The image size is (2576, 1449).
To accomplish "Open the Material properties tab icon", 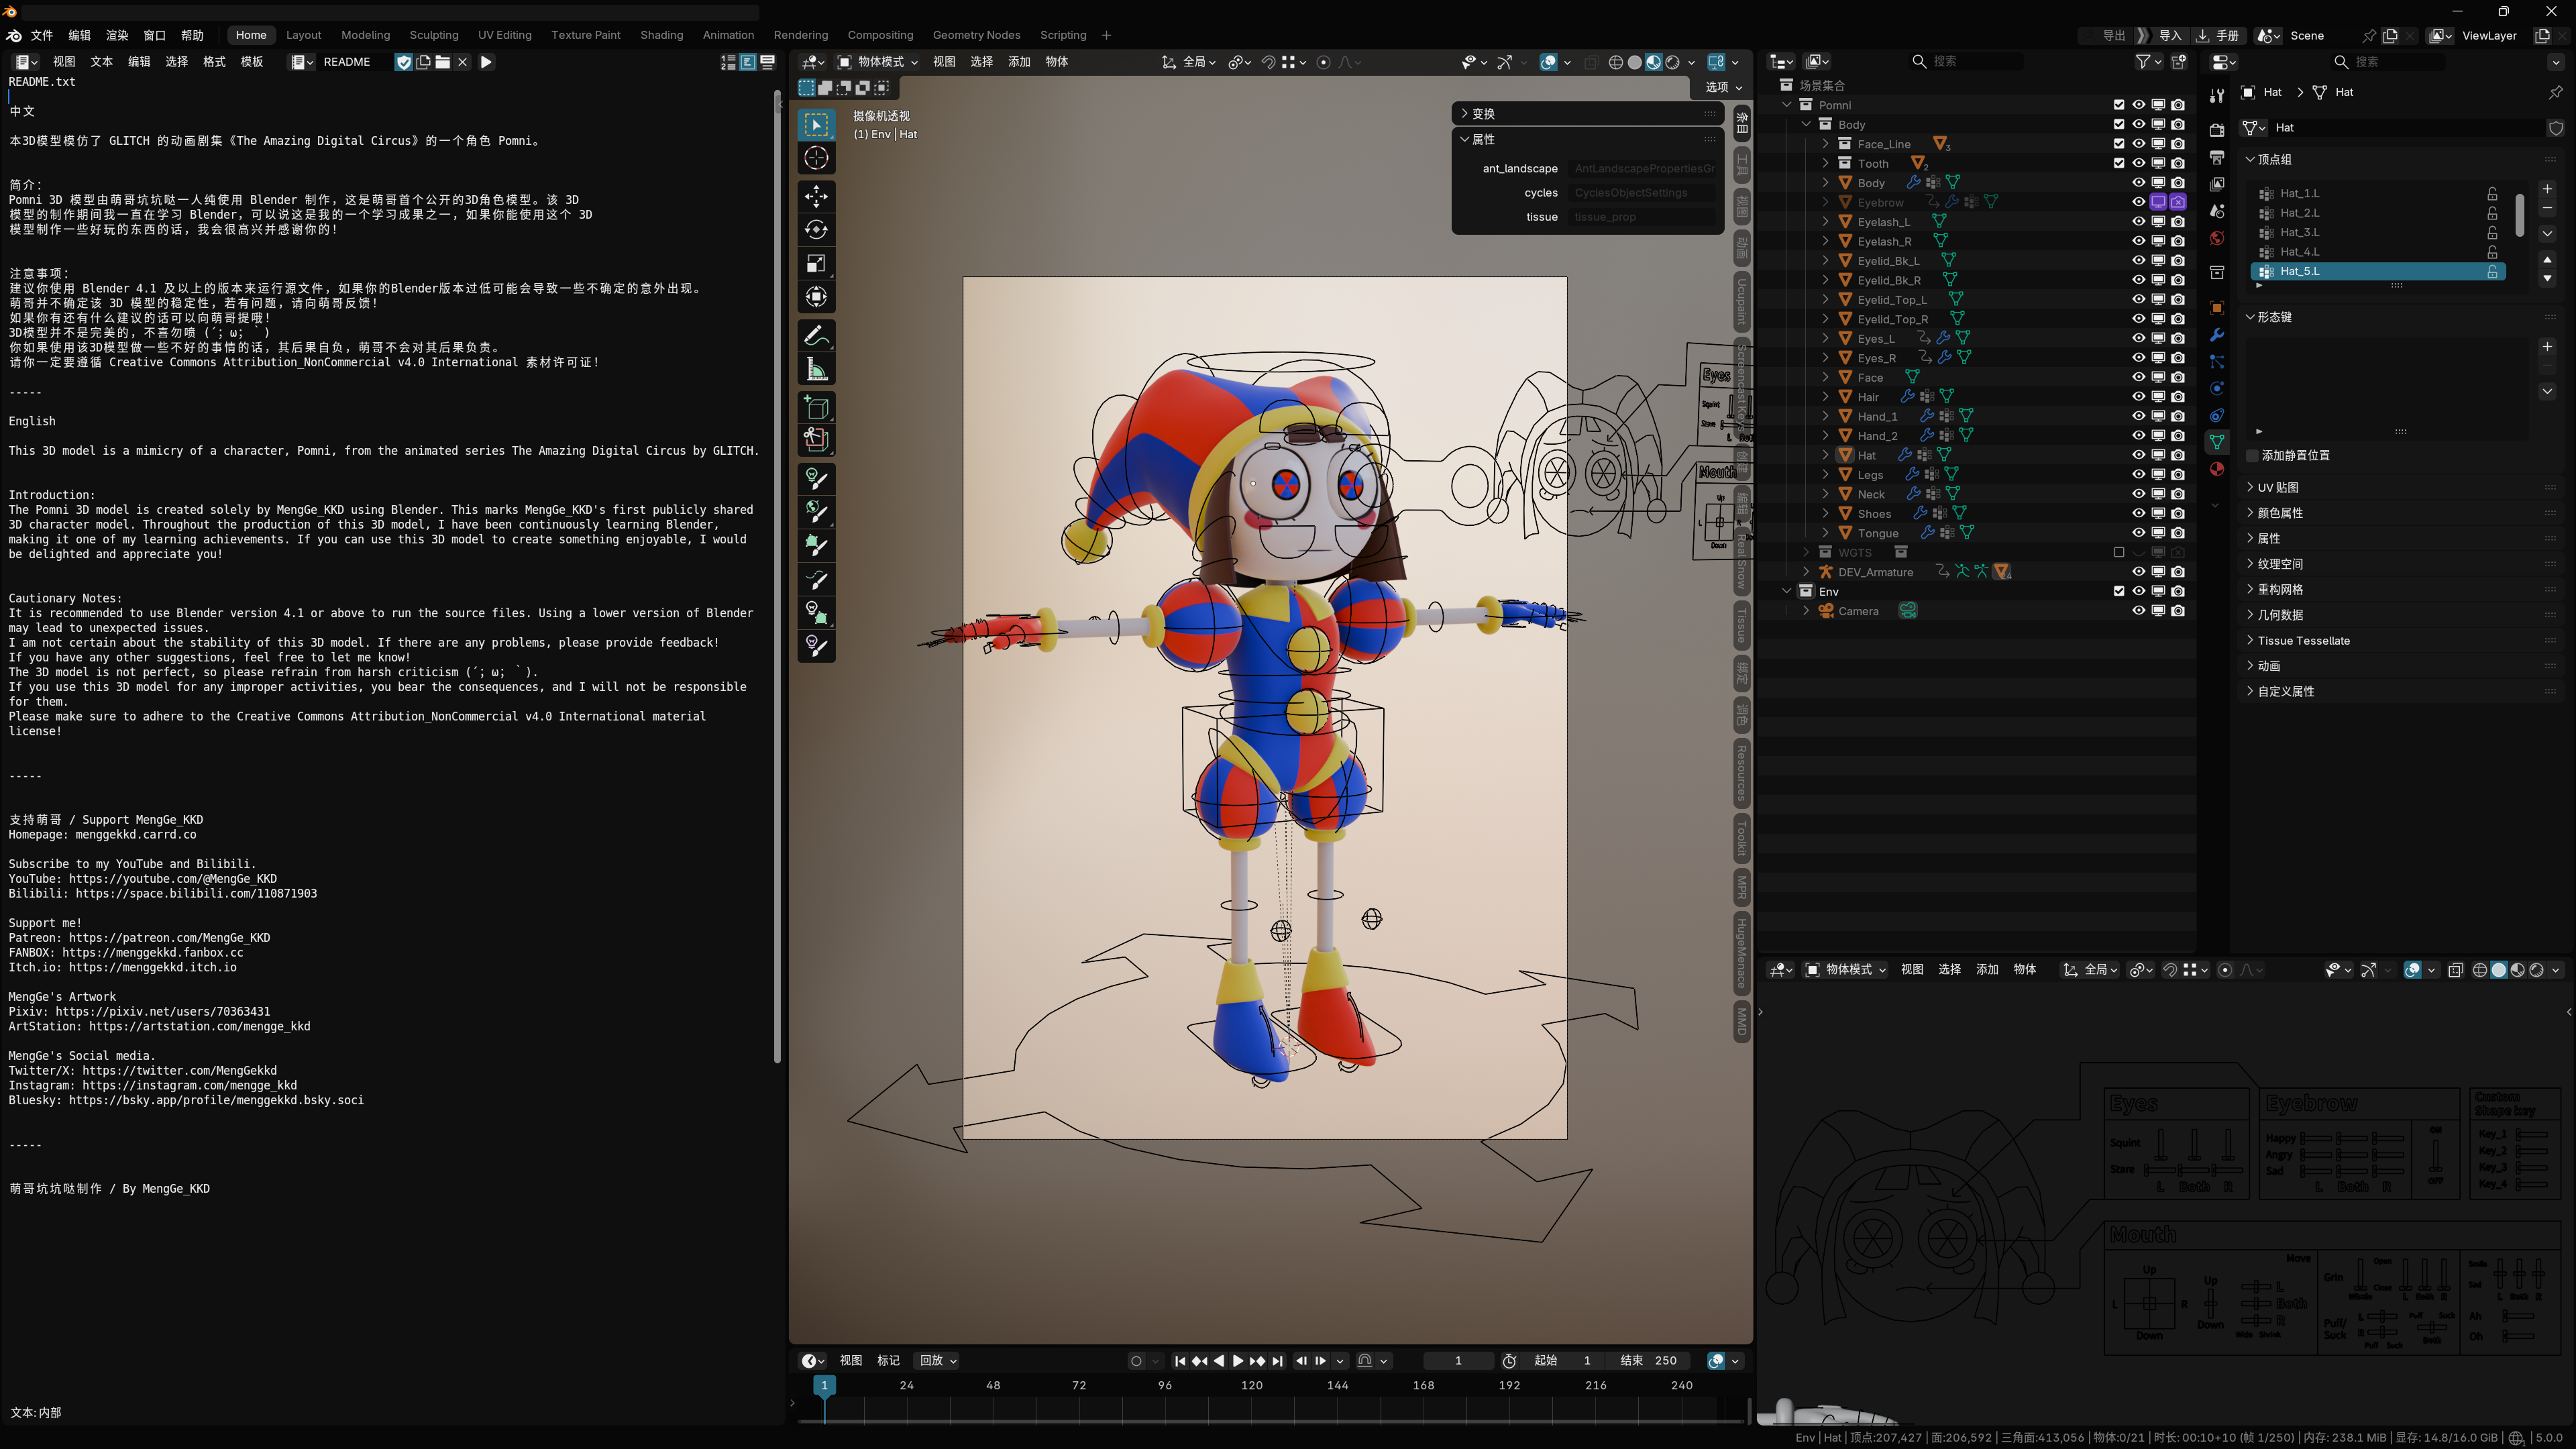I will click(x=2217, y=469).
